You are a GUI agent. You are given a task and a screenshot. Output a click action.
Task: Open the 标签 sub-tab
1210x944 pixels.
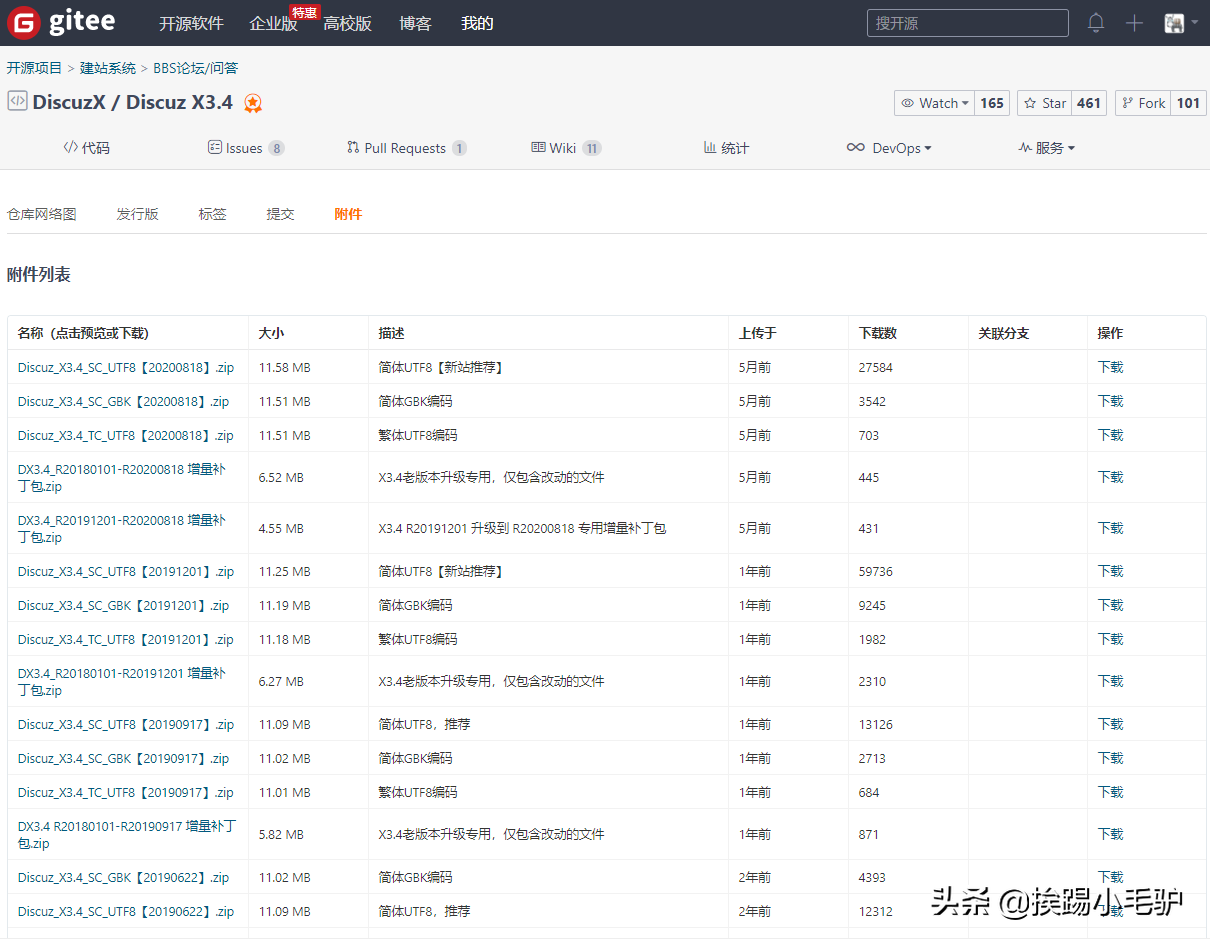[x=212, y=214]
